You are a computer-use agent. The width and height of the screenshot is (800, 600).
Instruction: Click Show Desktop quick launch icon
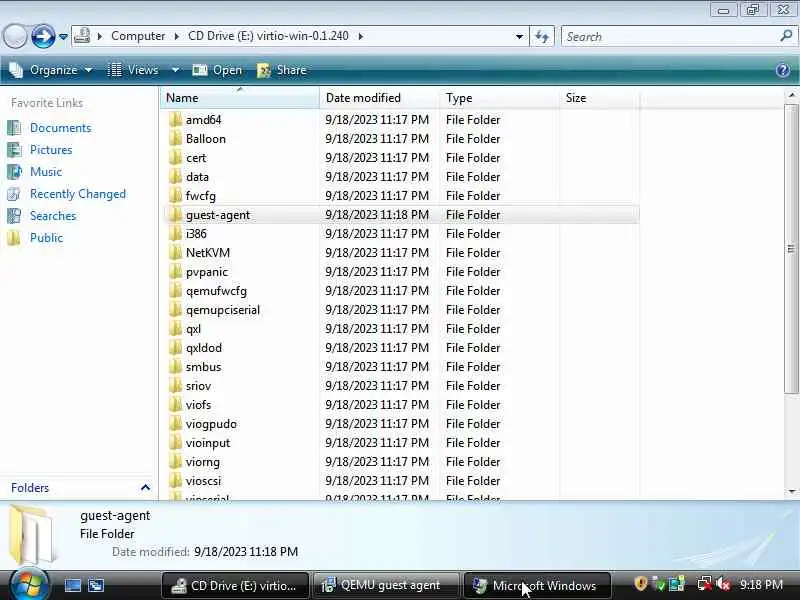point(72,585)
